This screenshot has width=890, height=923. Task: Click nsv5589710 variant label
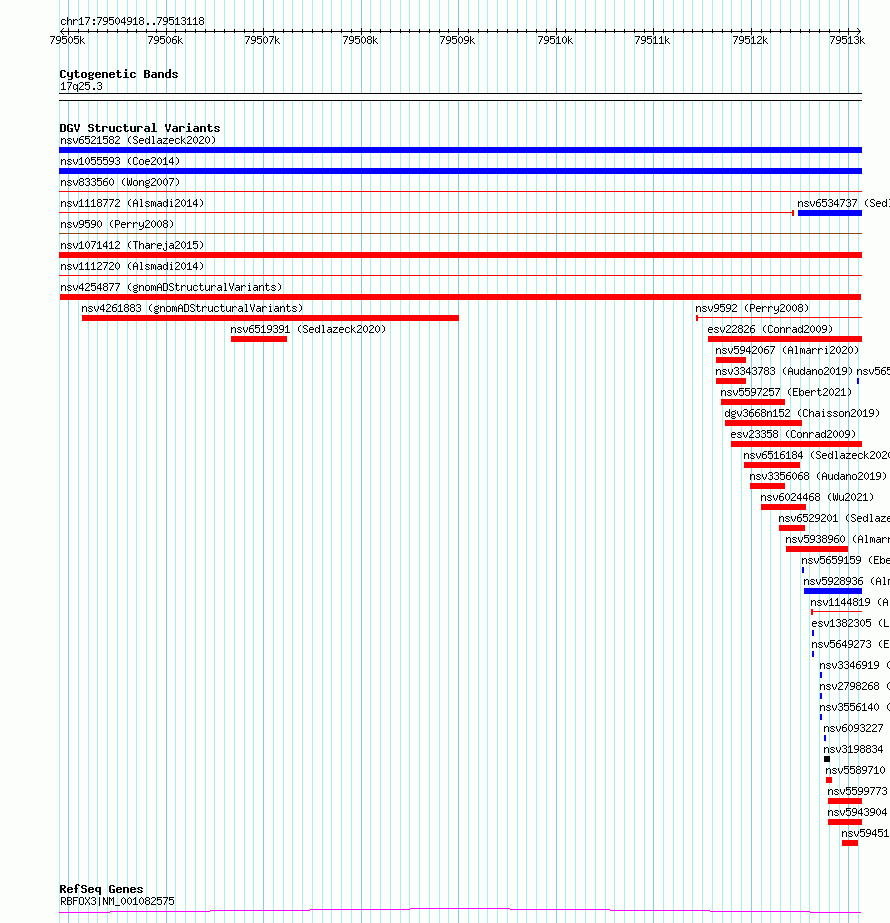pos(855,771)
